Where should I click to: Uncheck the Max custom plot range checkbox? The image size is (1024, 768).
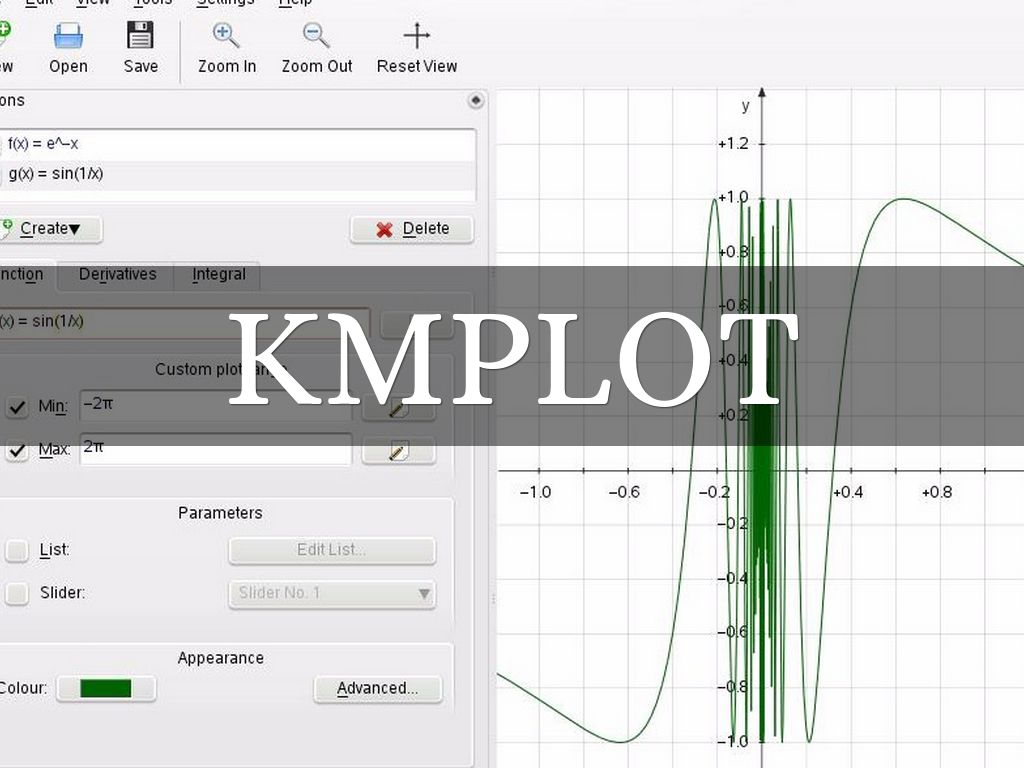[18, 450]
